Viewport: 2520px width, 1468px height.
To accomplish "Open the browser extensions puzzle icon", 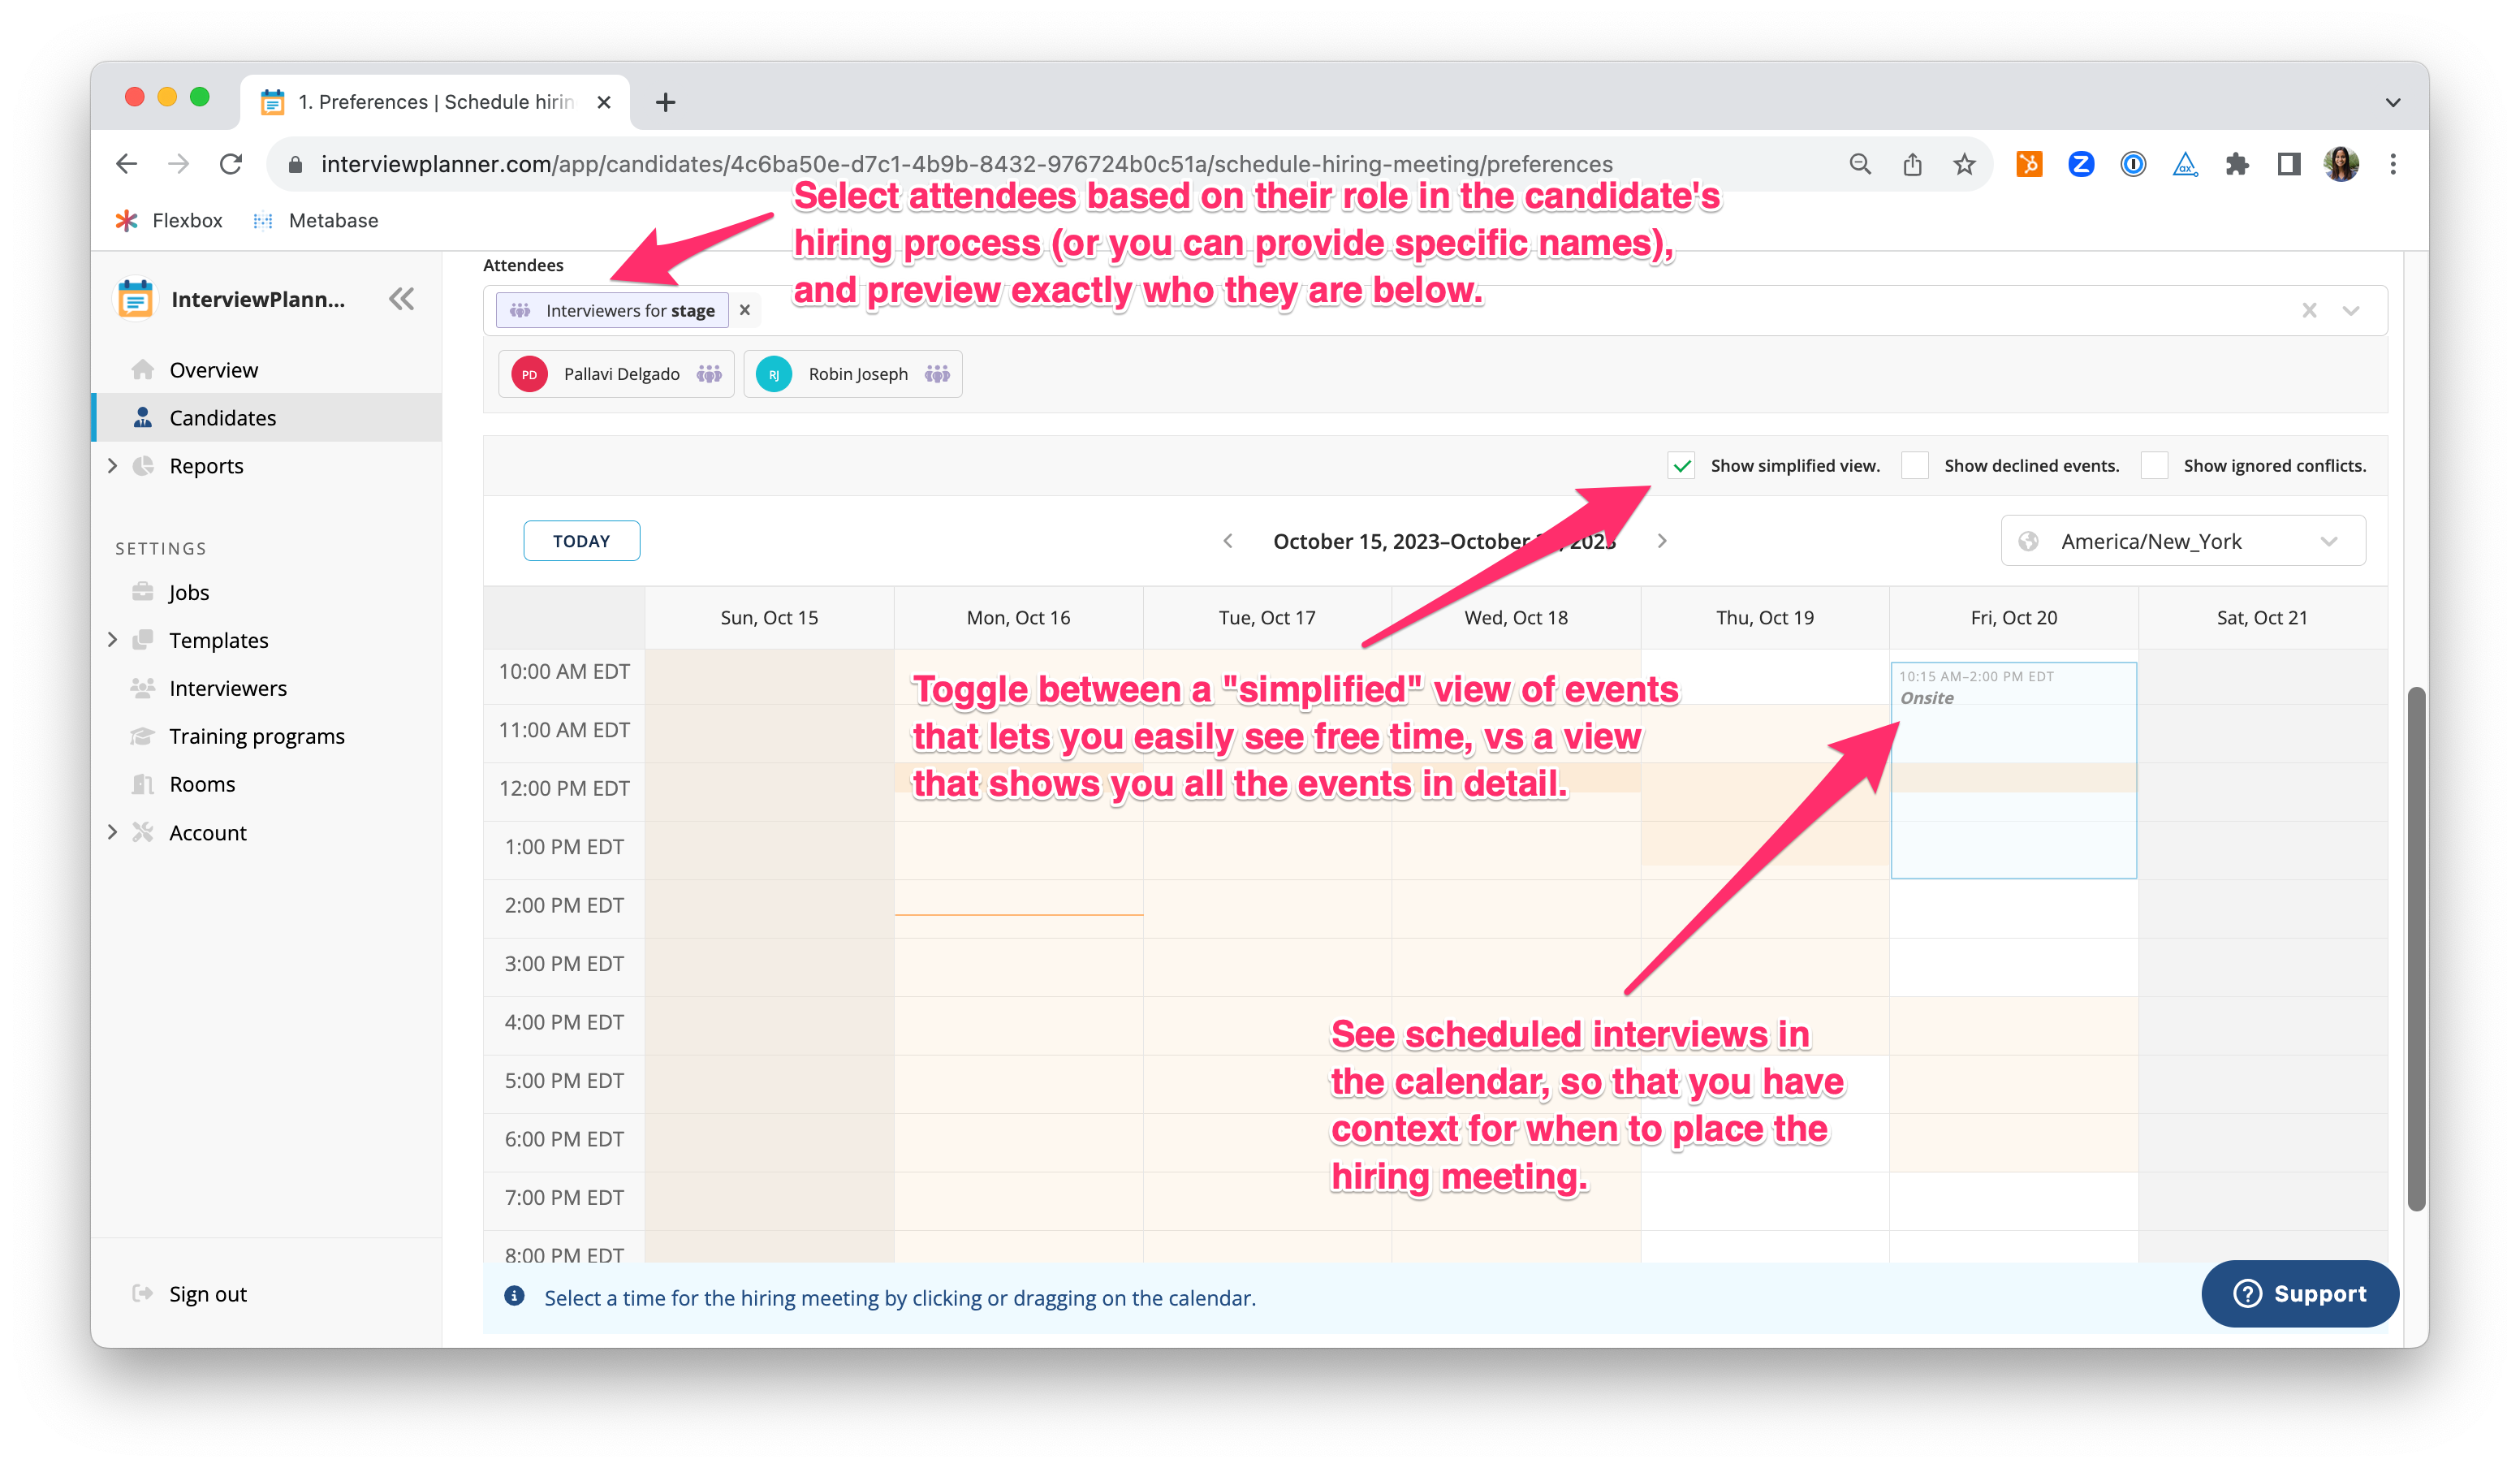I will 2237,164.
